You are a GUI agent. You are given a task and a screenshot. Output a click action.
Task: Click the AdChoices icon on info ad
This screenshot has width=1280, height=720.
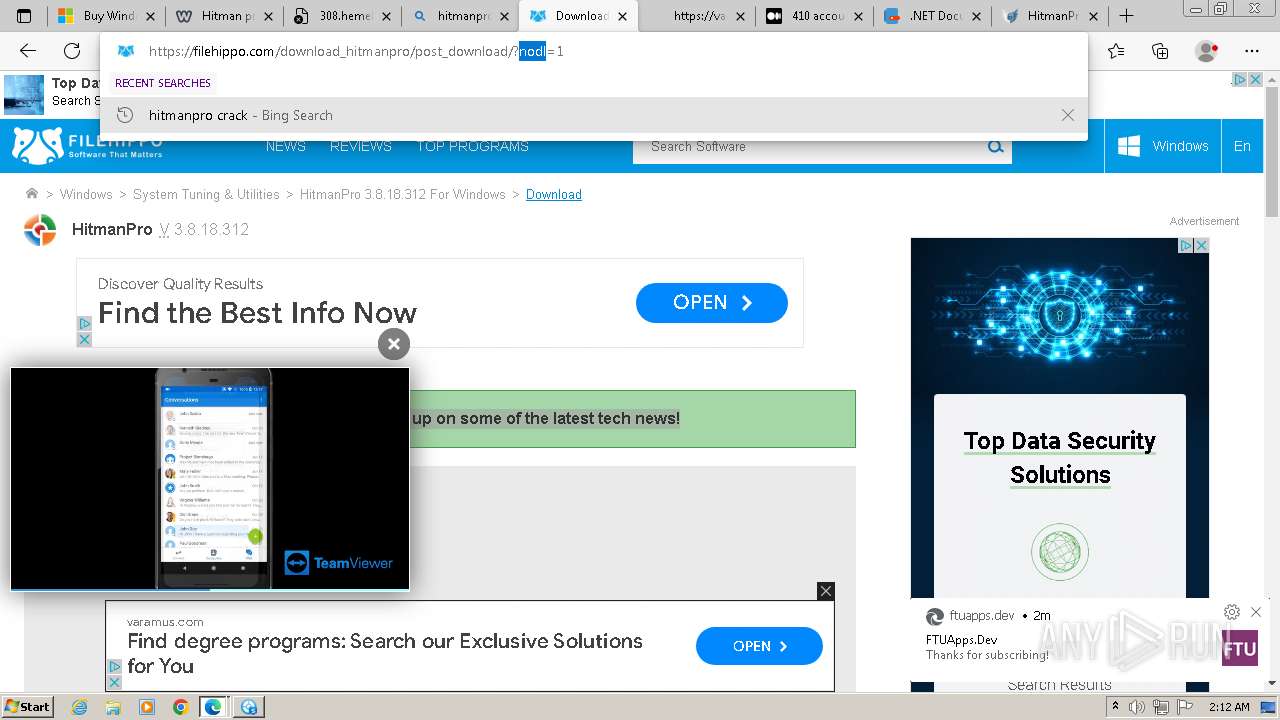[84, 324]
